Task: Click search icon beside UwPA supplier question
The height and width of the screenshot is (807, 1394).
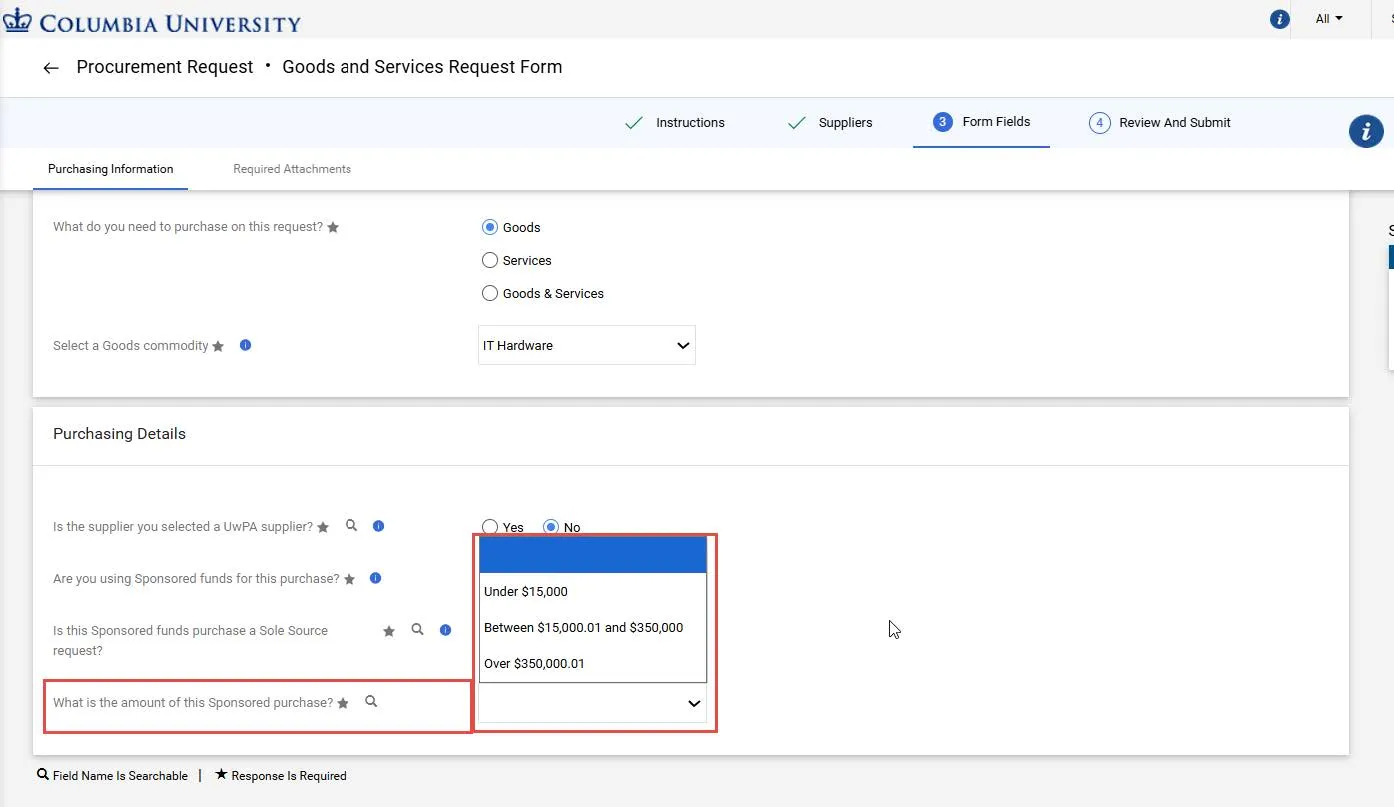Action: click(x=351, y=525)
